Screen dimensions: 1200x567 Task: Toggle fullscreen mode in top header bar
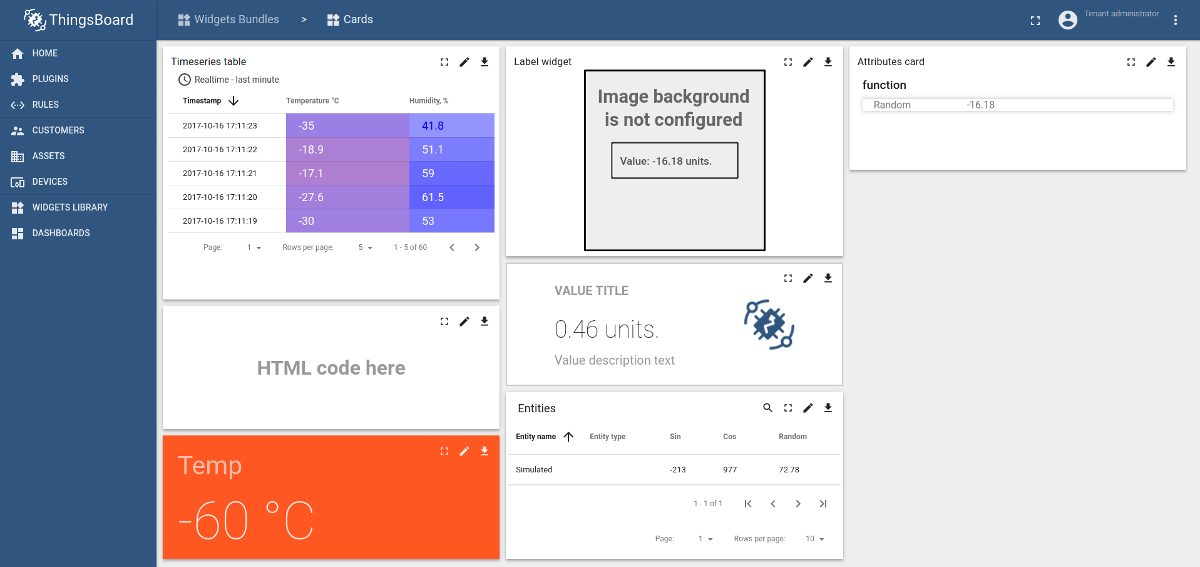click(1035, 20)
